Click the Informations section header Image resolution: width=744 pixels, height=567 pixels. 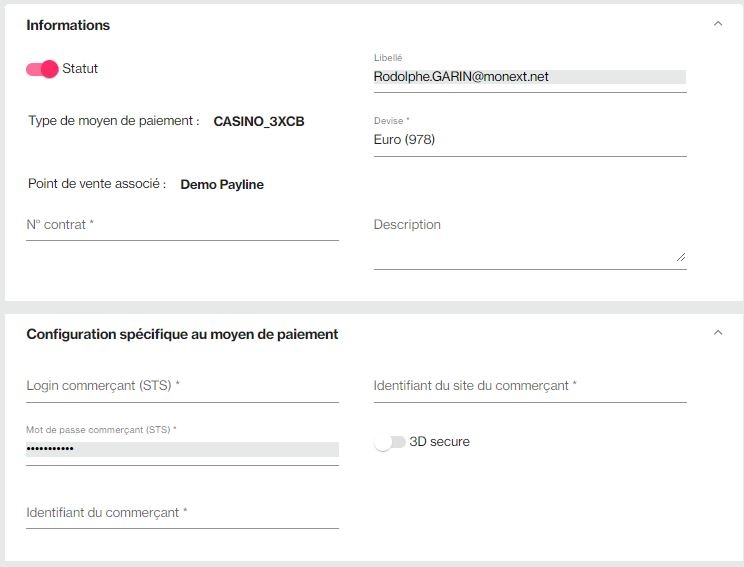(x=68, y=25)
